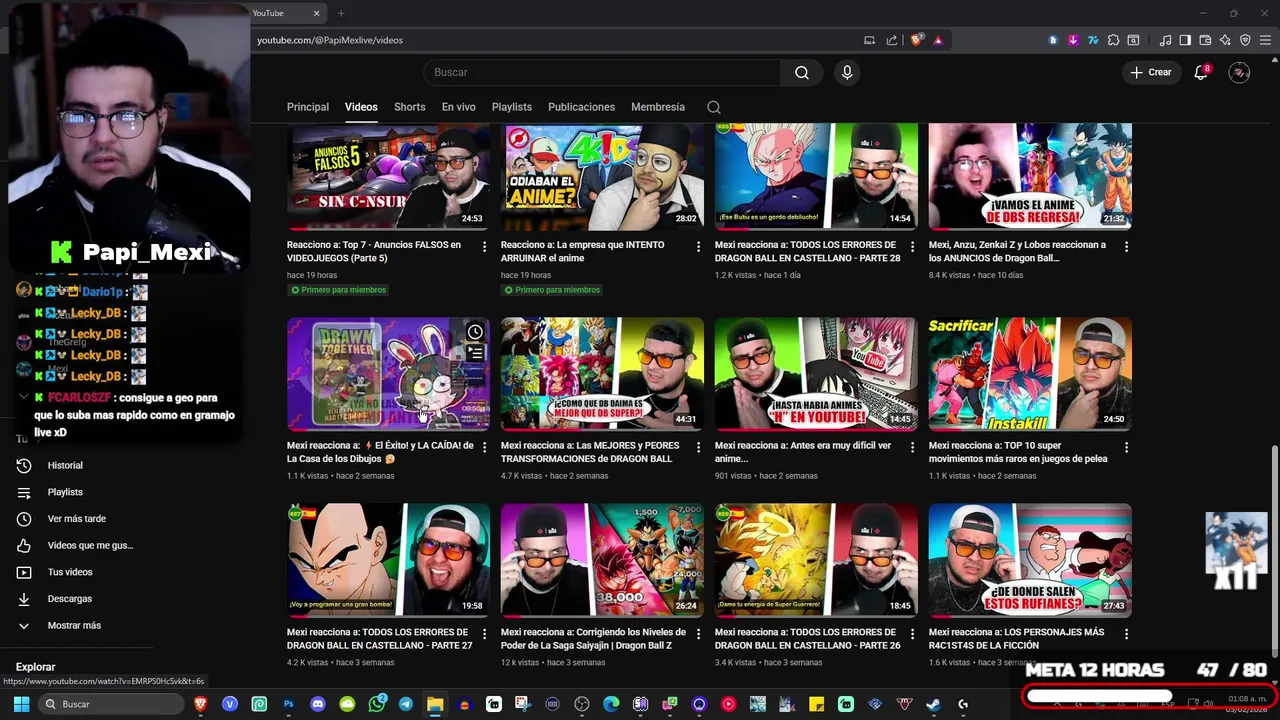The height and width of the screenshot is (720, 1280).
Task: Open the YouTube account avatar menu
Action: 1239,72
